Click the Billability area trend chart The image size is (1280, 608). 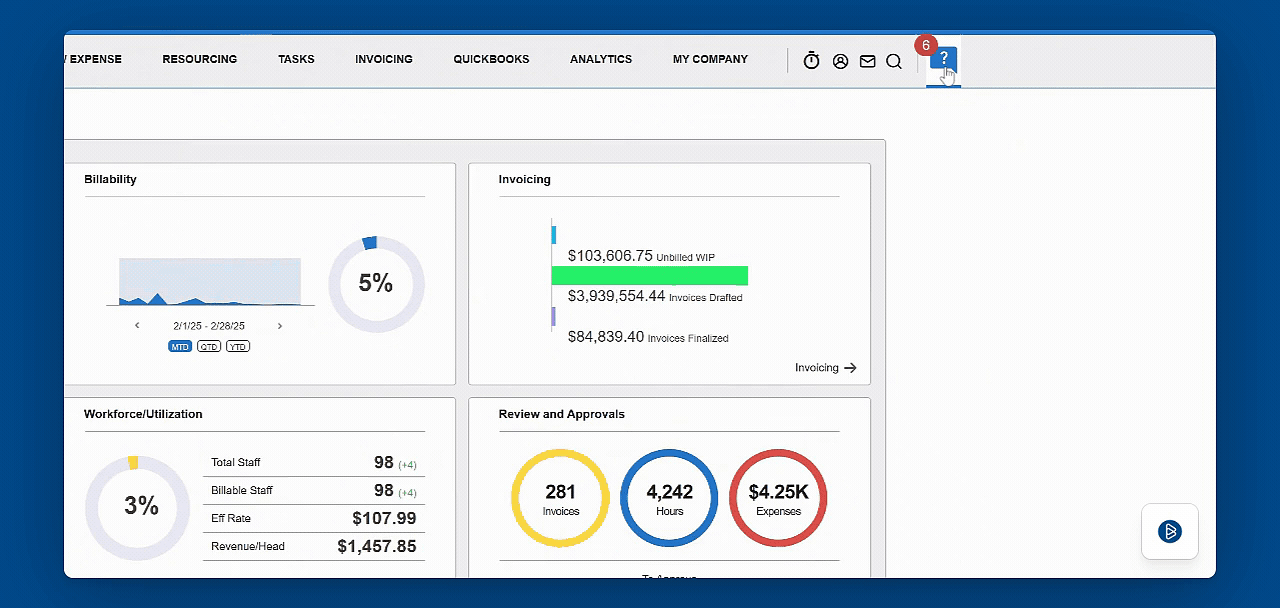[x=210, y=281]
